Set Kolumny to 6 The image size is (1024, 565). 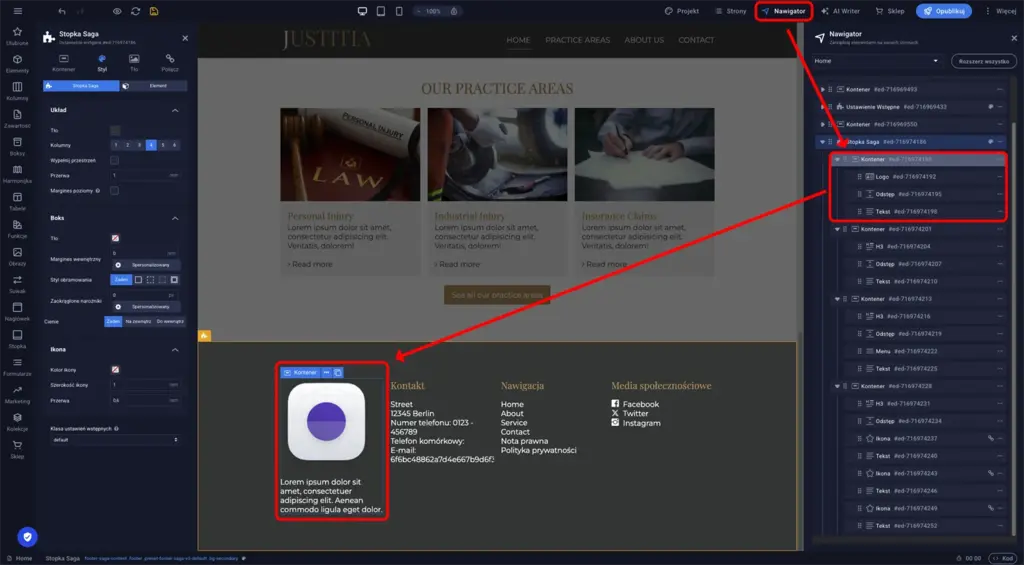174,145
